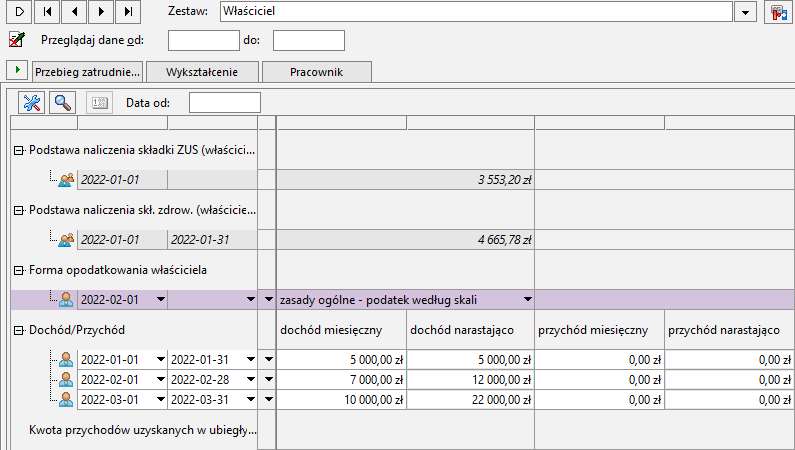Collapse Forma opodatkowania właściciela node

coord(19,269)
